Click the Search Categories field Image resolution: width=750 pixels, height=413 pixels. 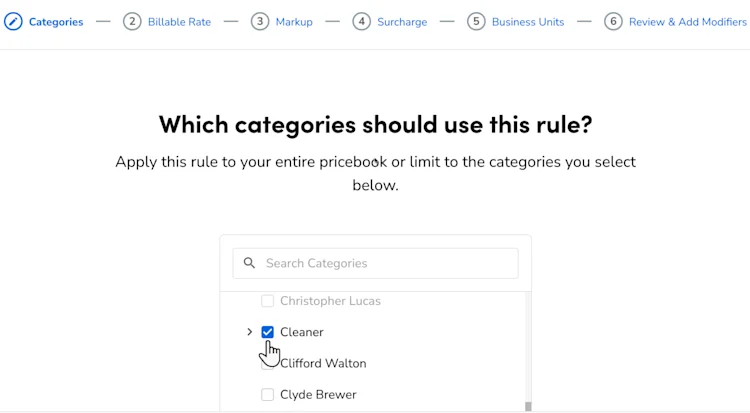click(x=375, y=263)
